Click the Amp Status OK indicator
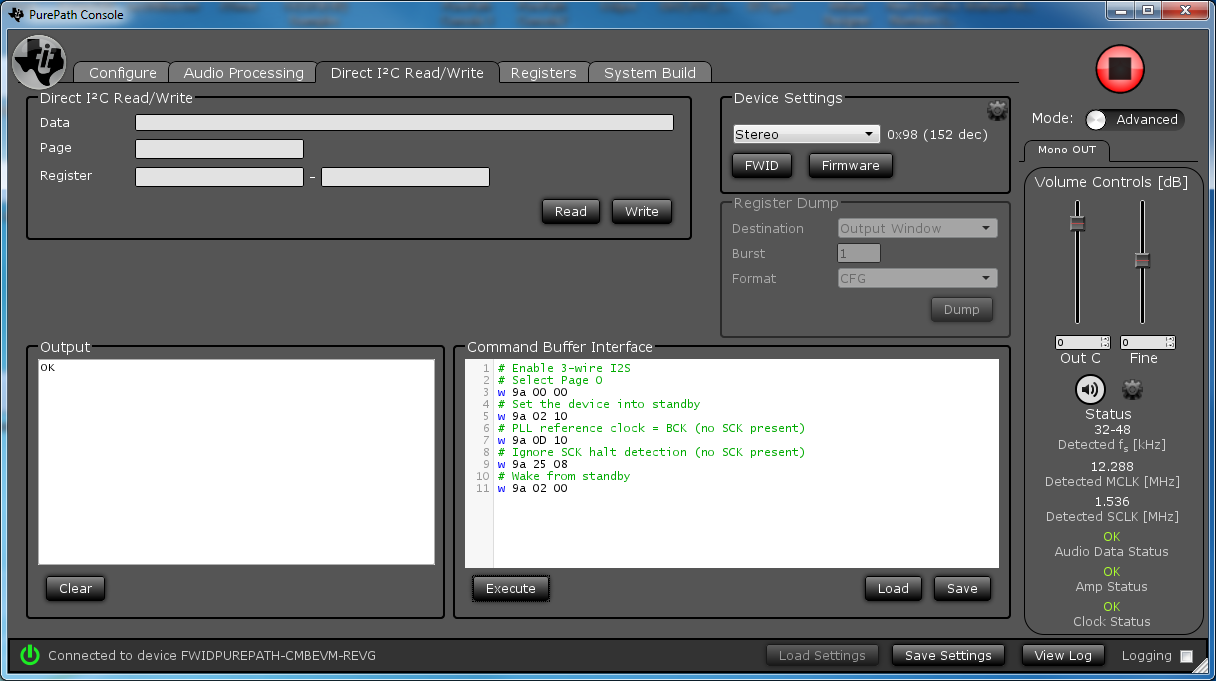The image size is (1216, 681). [x=1112, y=572]
